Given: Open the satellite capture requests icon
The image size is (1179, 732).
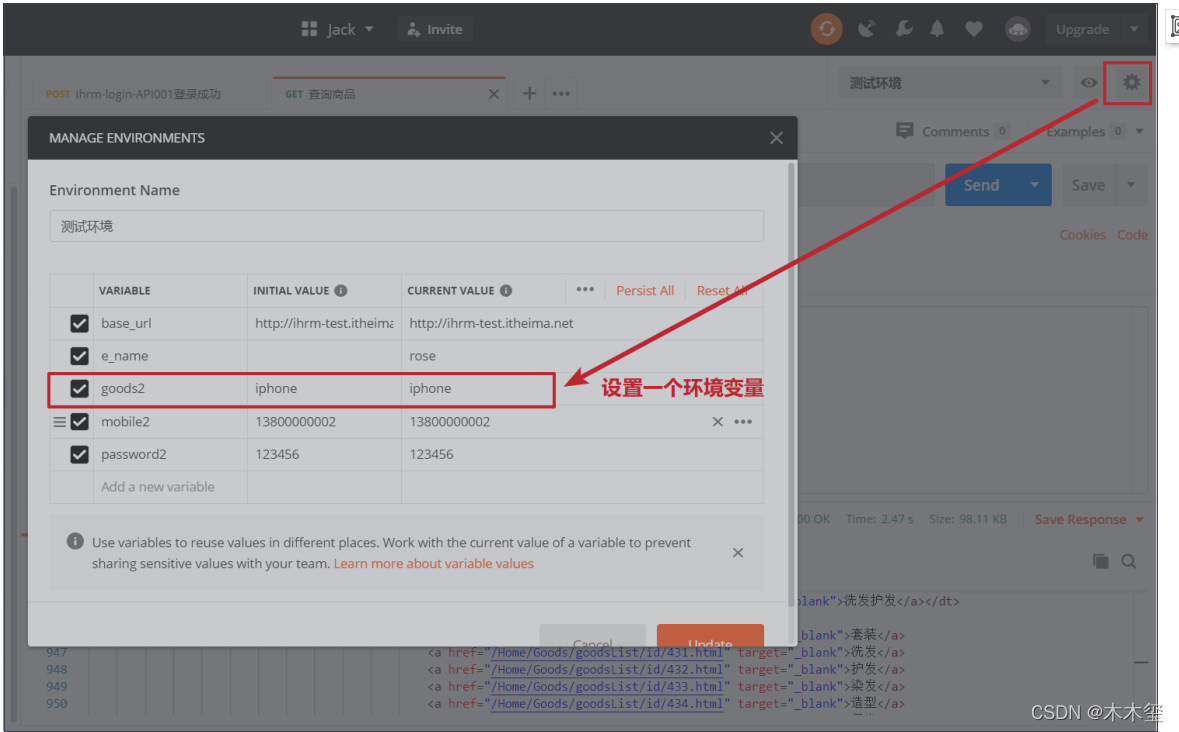Looking at the screenshot, I should coord(867,29).
